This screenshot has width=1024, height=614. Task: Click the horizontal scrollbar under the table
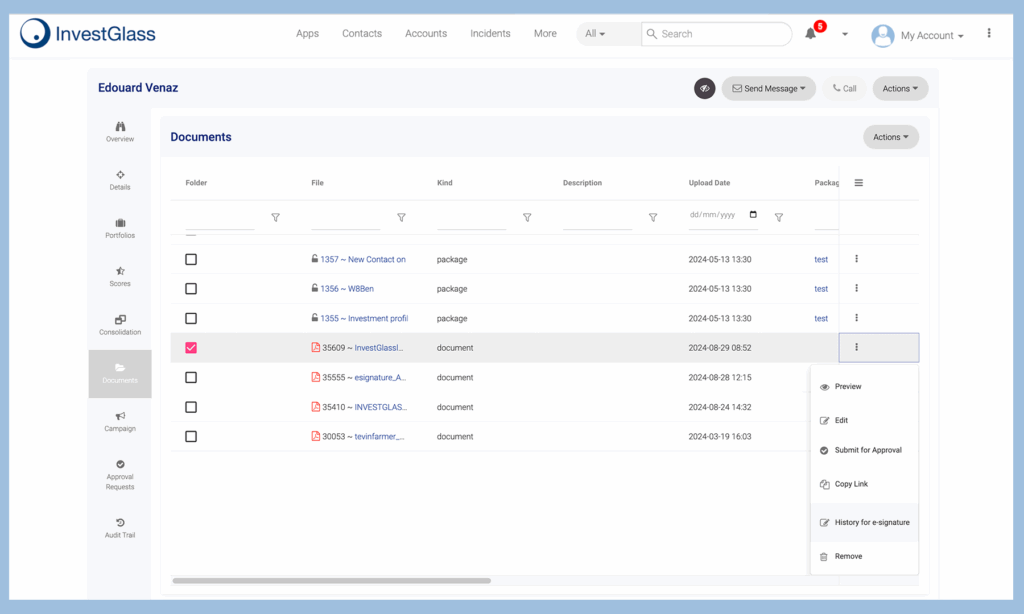(x=332, y=580)
